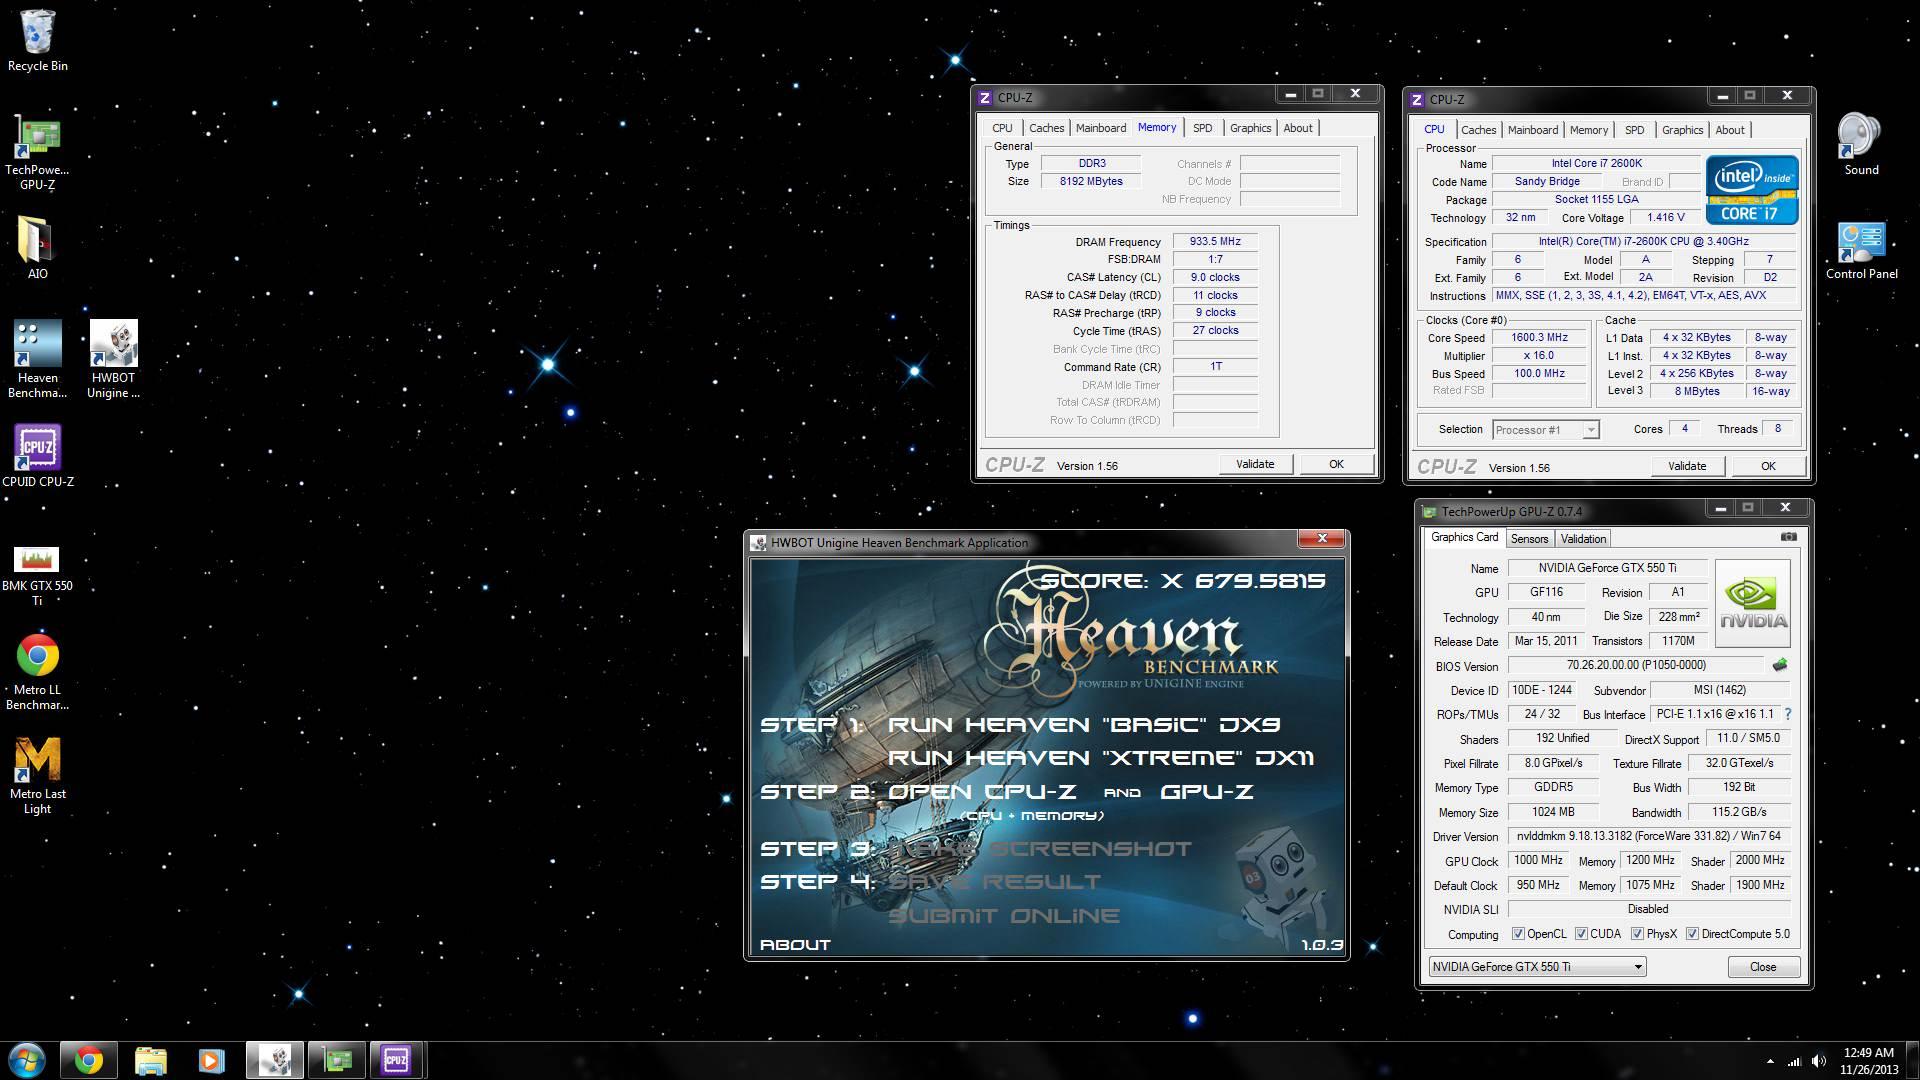This screenshot has height=1080, width=1920.
Task: Click Validate in memory CPU-Z window
Action: point(1255,464)
